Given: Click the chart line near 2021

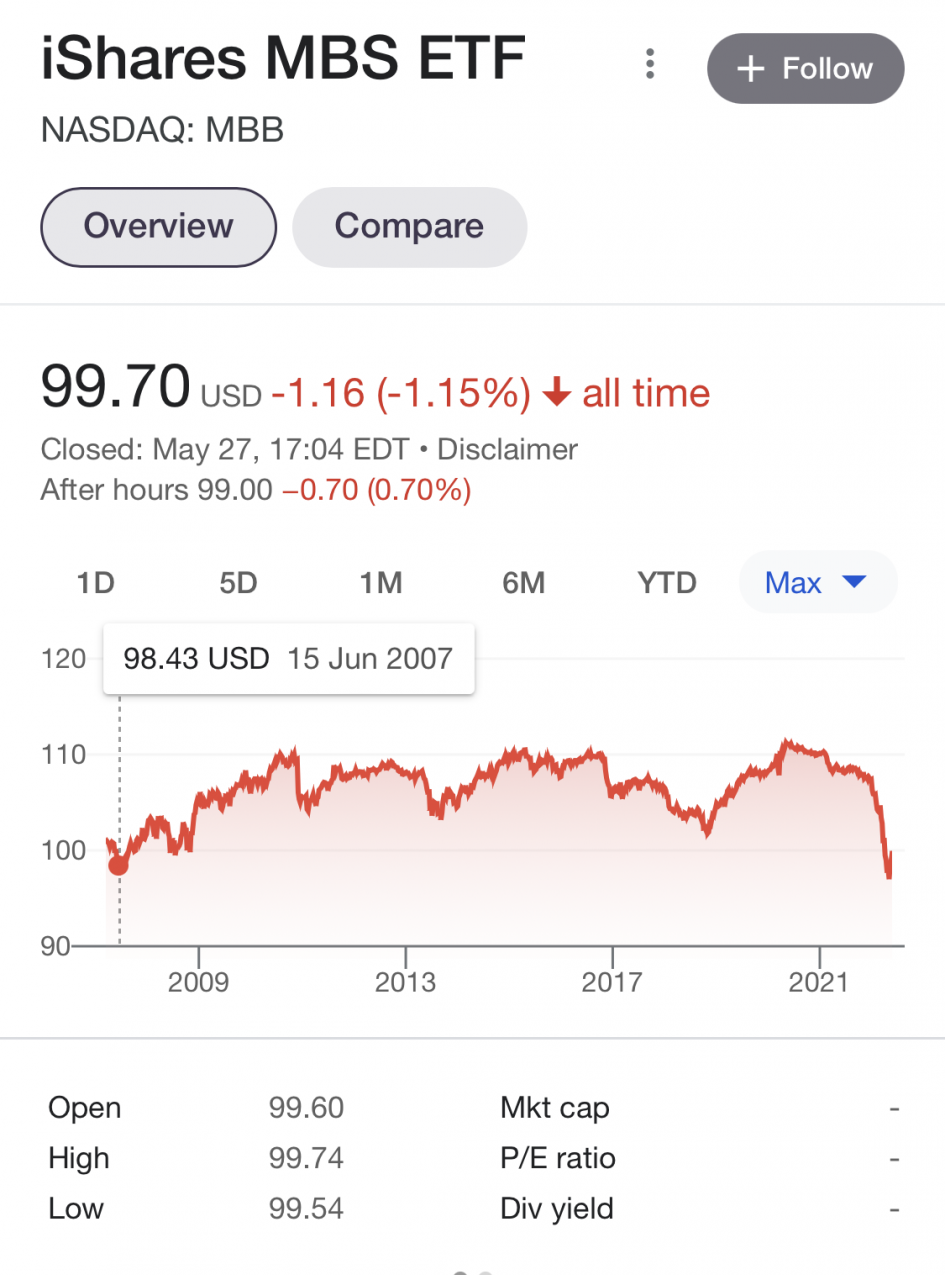Looking at the screenshot, I should 820,752.
